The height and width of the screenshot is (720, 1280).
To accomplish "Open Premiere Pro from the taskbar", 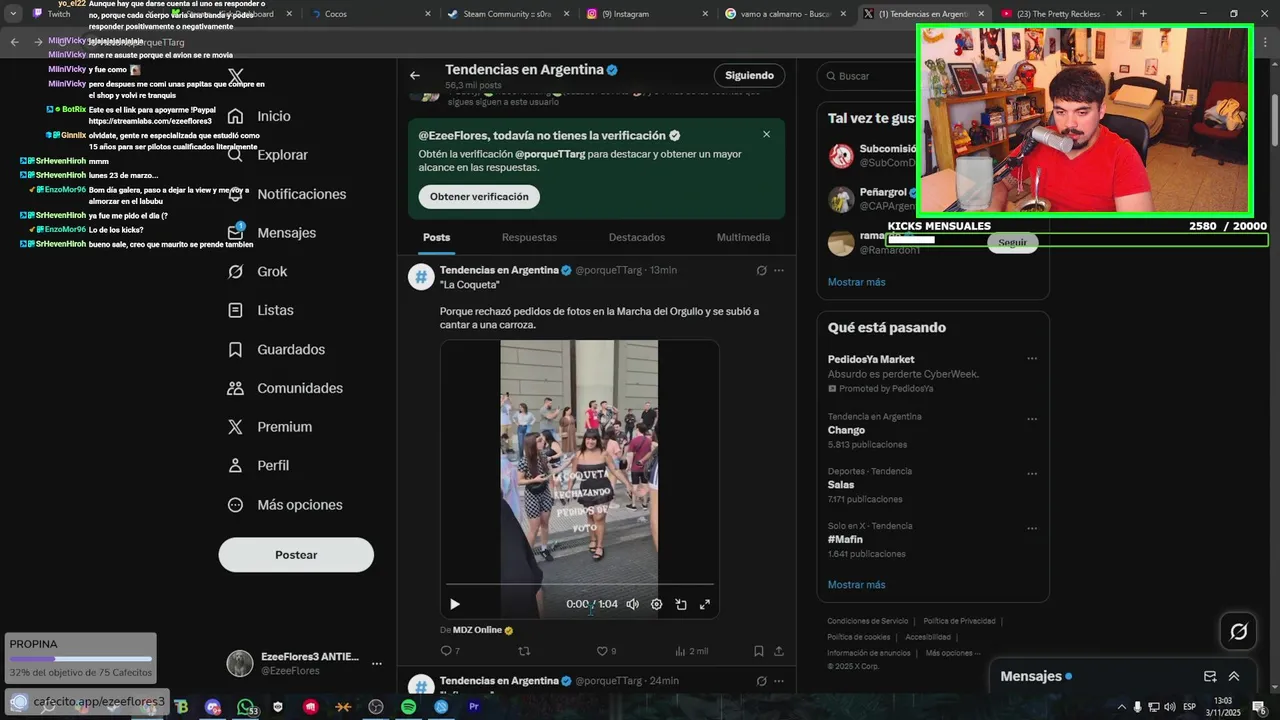I will [x=474, y=707].
